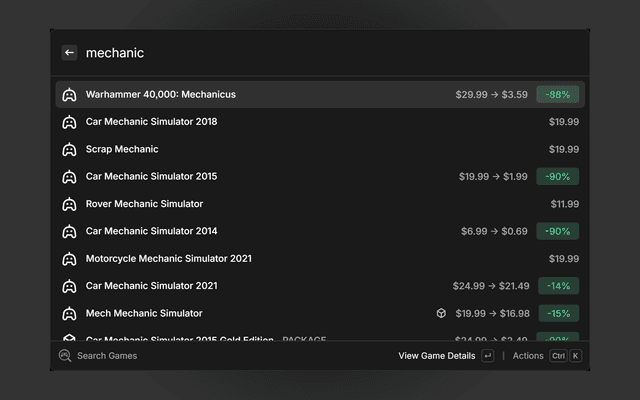Click the Search Games magnifier icon
The height and width of the screenshot is (400, 640).
coord(65,356)
